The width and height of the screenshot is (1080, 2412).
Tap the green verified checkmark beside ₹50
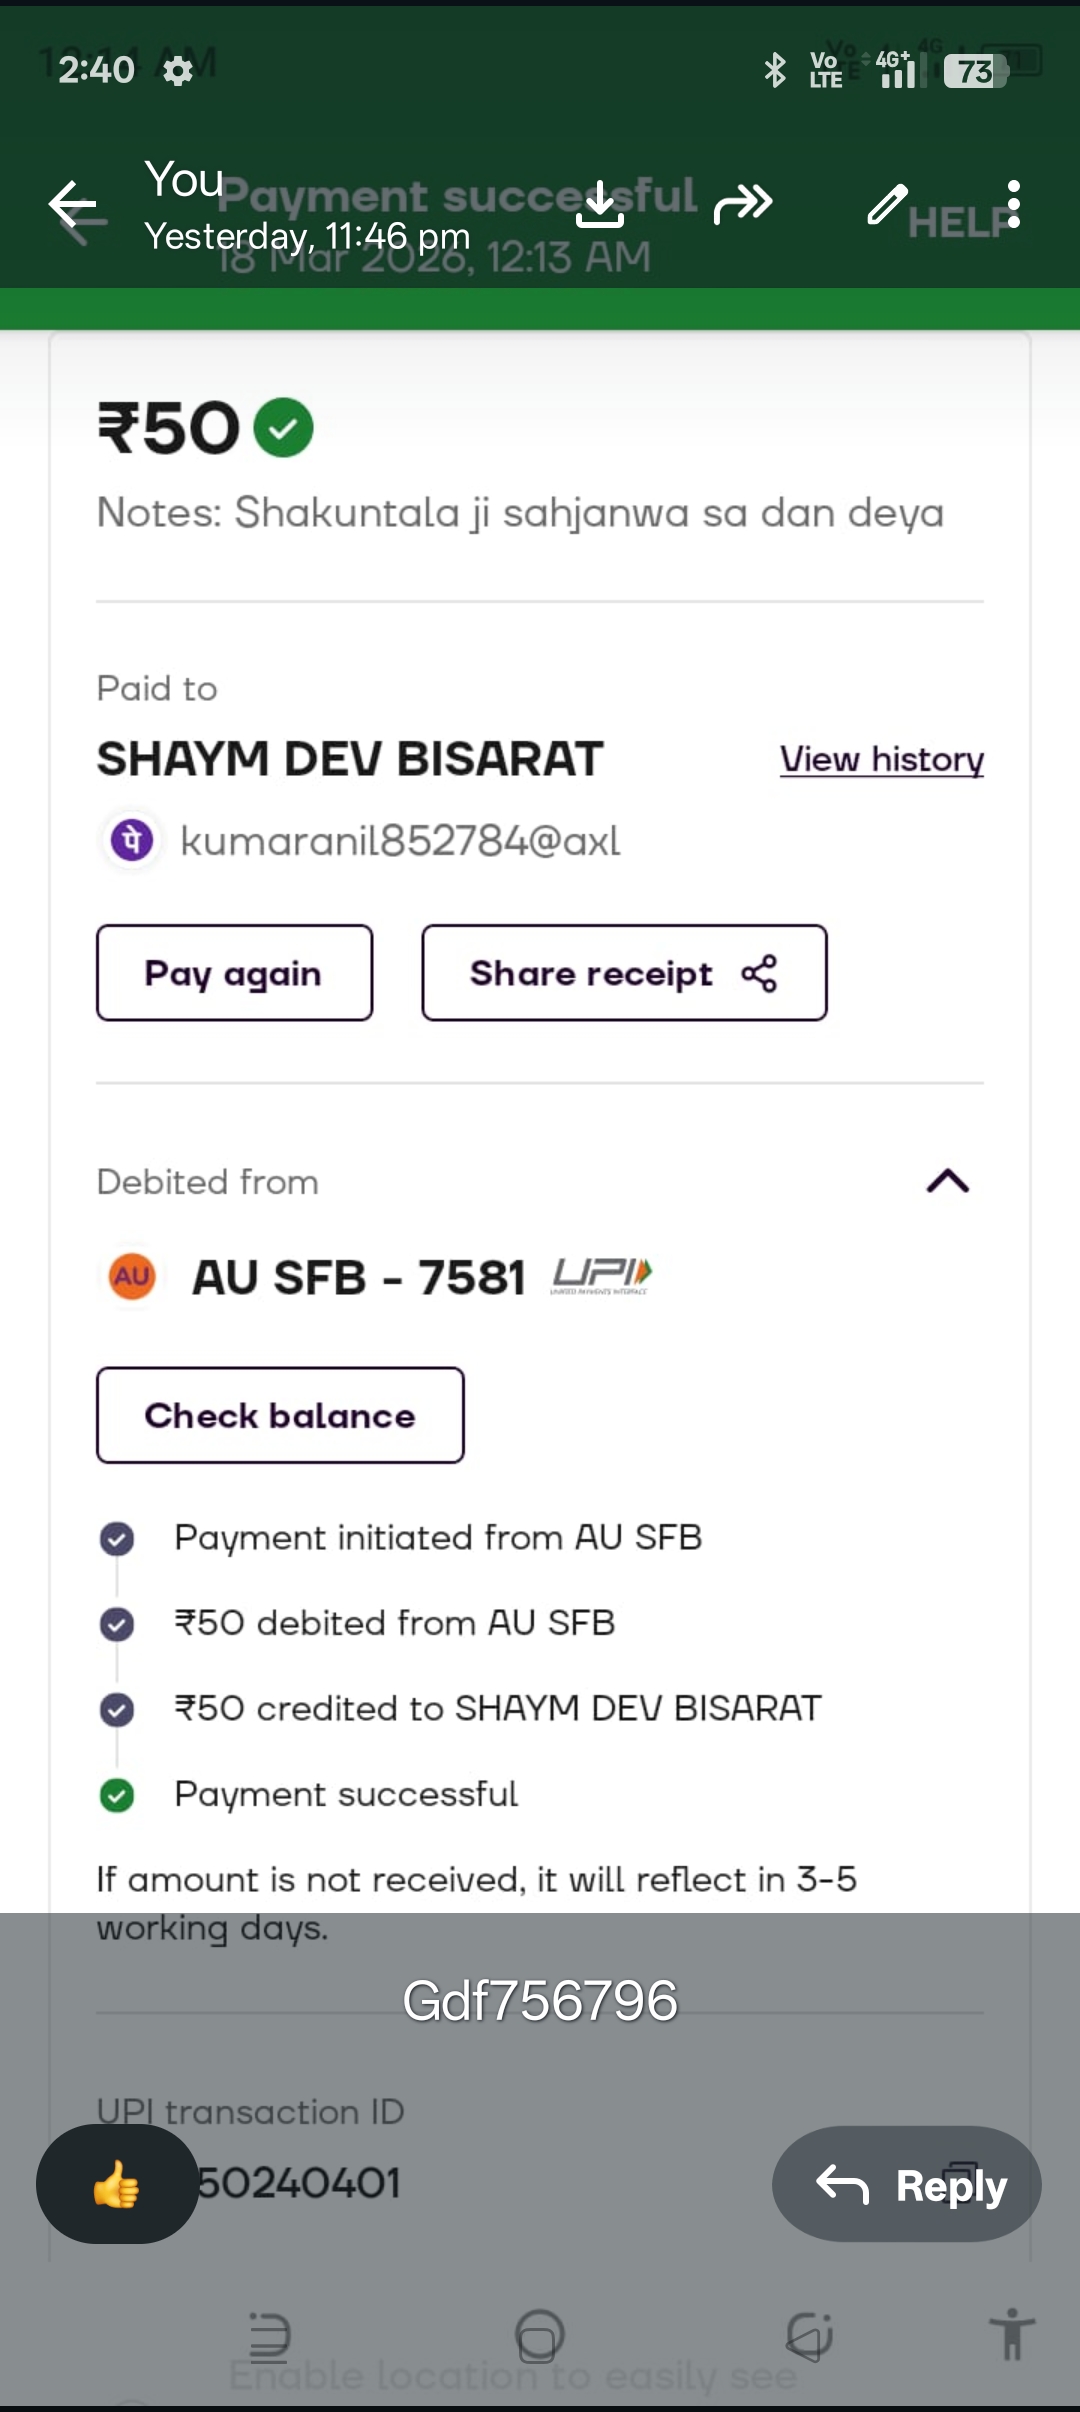click(284, 428)
